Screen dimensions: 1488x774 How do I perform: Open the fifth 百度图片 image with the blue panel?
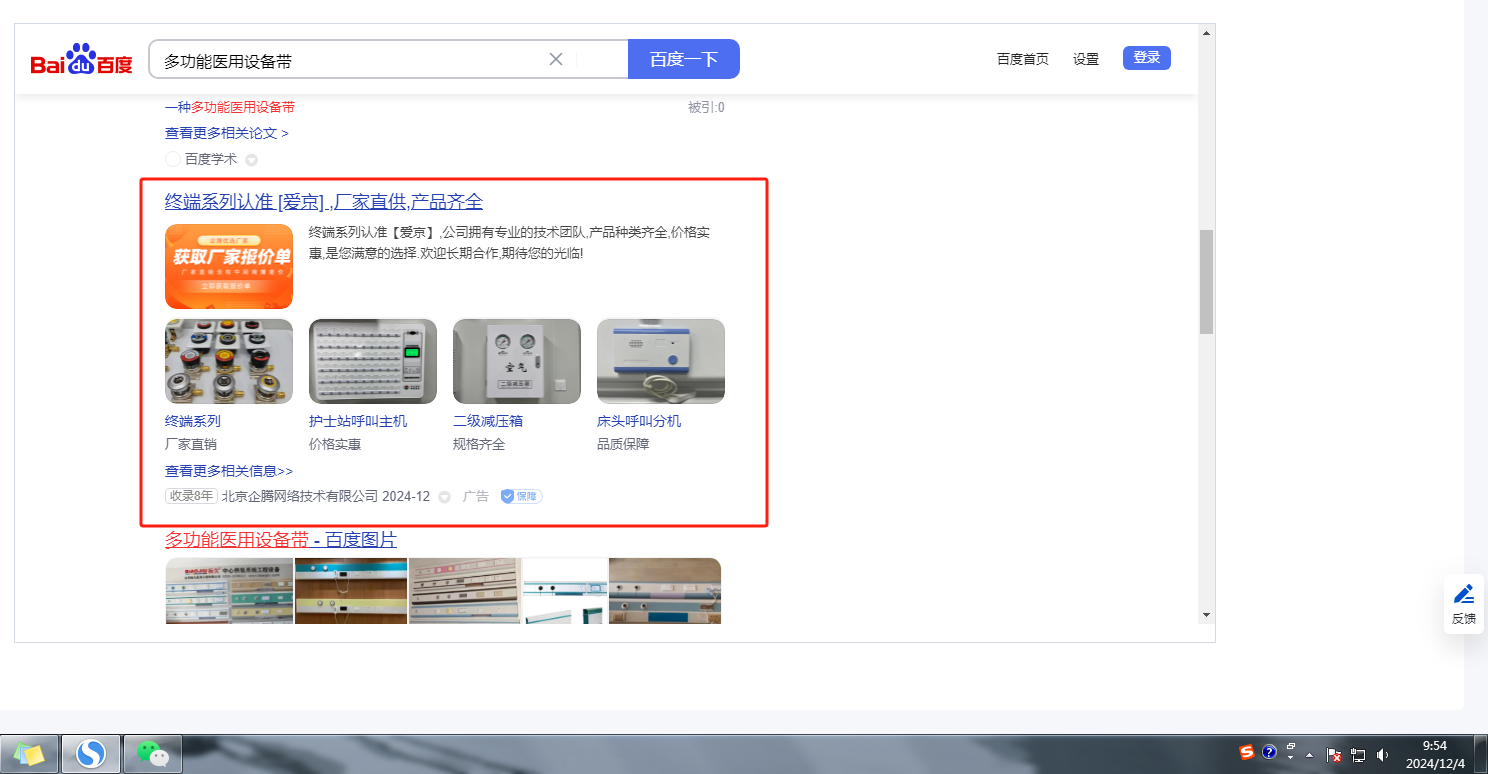coord(665,591)
